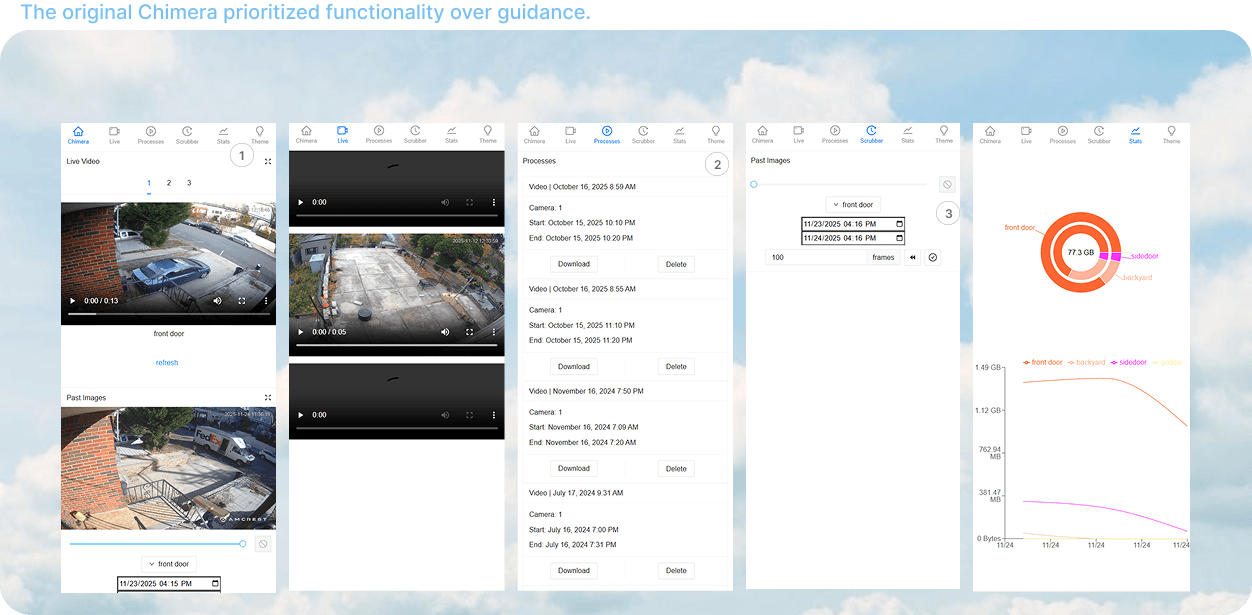Image resolution: width=1252 pixels, height=615 pixels.
Task: Open the Stats tab in the Processes panel
Action: [x=679, y=135]
